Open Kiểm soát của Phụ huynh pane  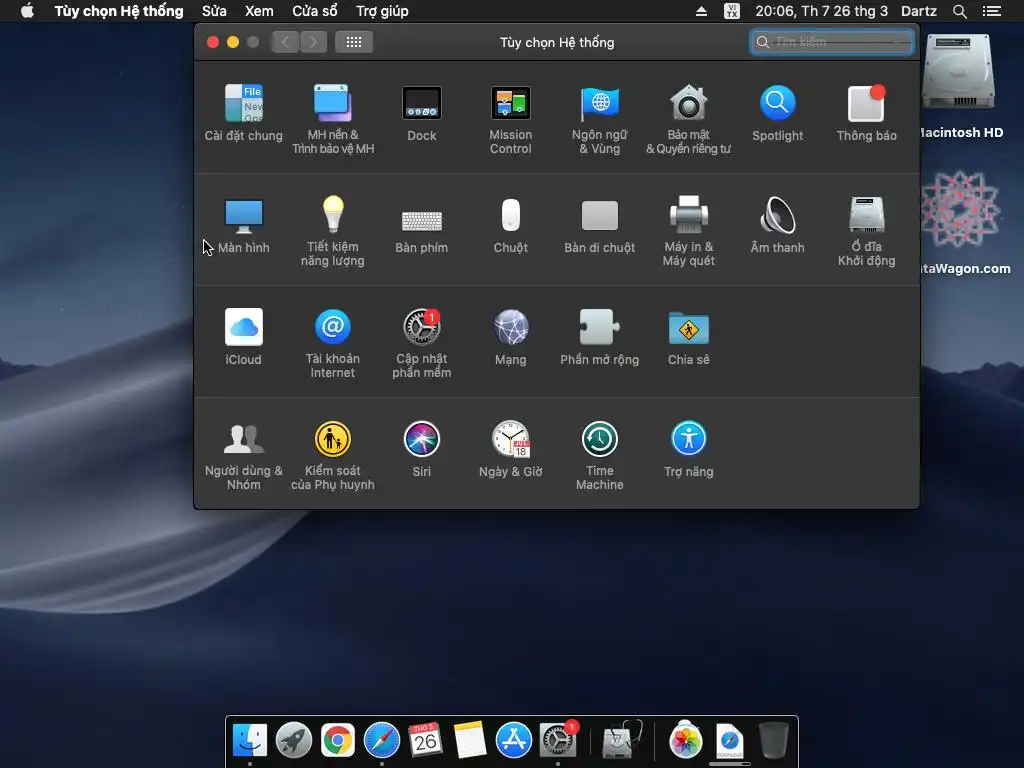click(x=332, y=456)
